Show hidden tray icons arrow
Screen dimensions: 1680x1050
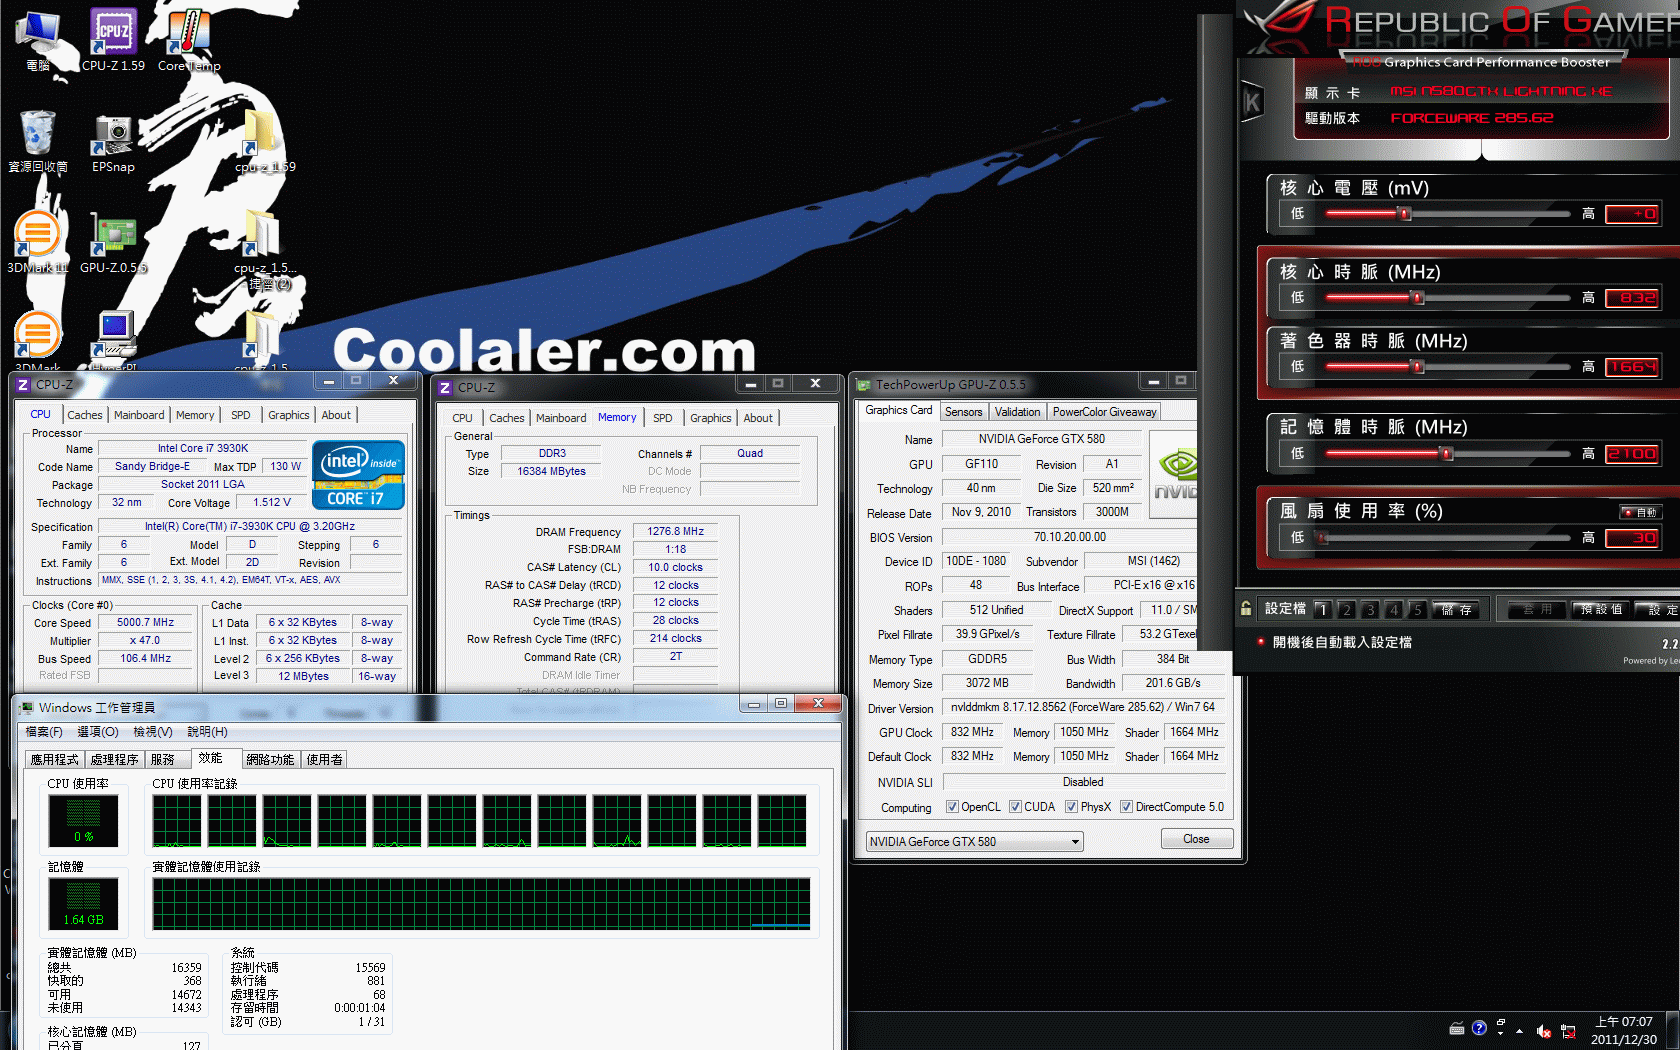coord(1519,1030)
